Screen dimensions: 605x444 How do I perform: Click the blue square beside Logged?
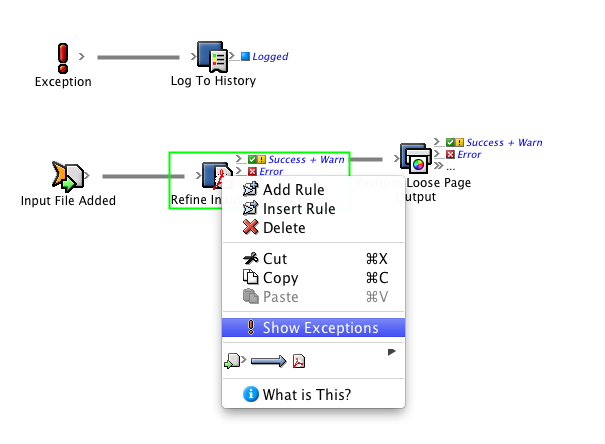(x=245, y=57)
